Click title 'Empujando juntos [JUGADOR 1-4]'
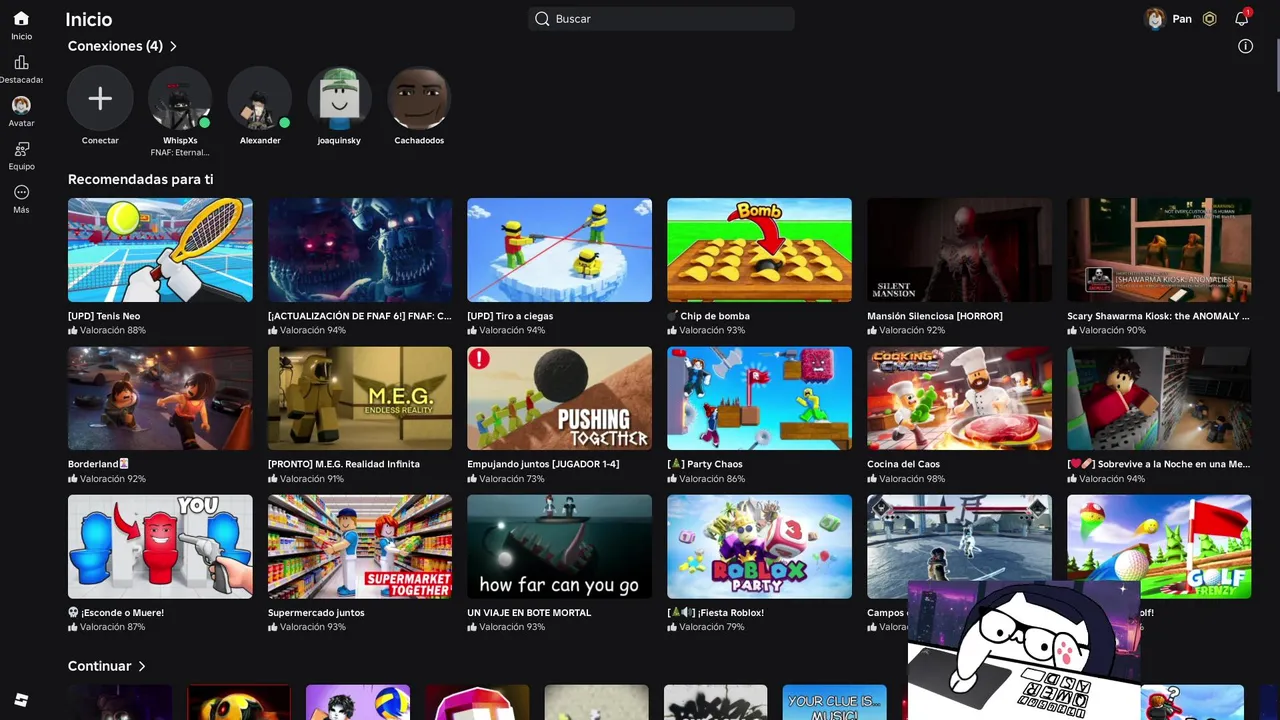 click(543, 464)
